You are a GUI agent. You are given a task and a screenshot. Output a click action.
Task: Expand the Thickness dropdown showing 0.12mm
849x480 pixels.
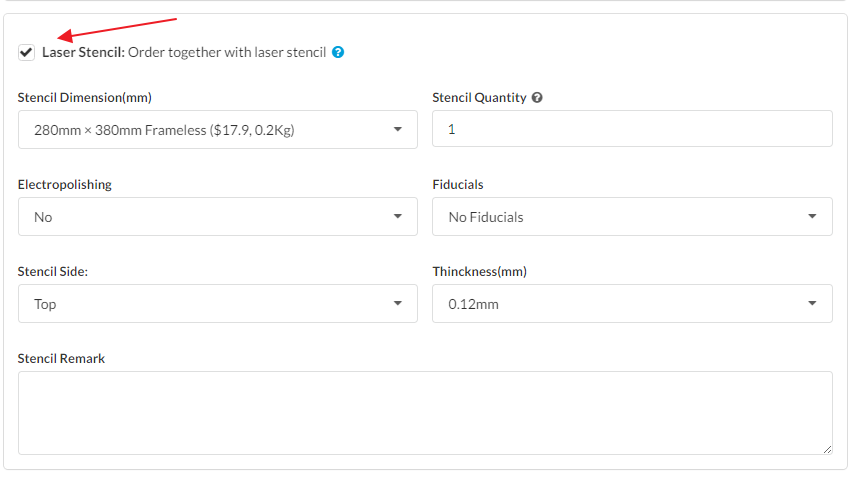[x=631, y=304]
